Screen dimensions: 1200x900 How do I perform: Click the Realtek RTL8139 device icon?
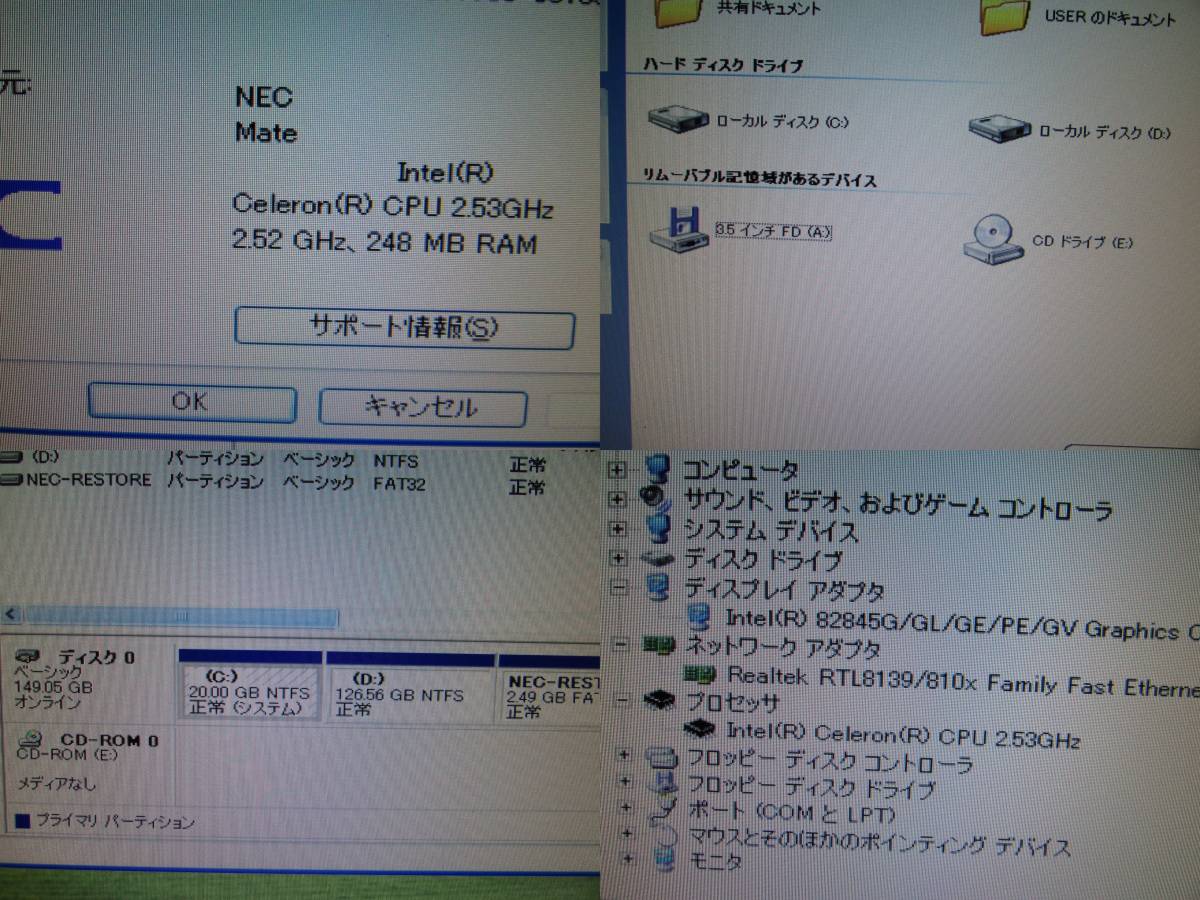point(700,674)
